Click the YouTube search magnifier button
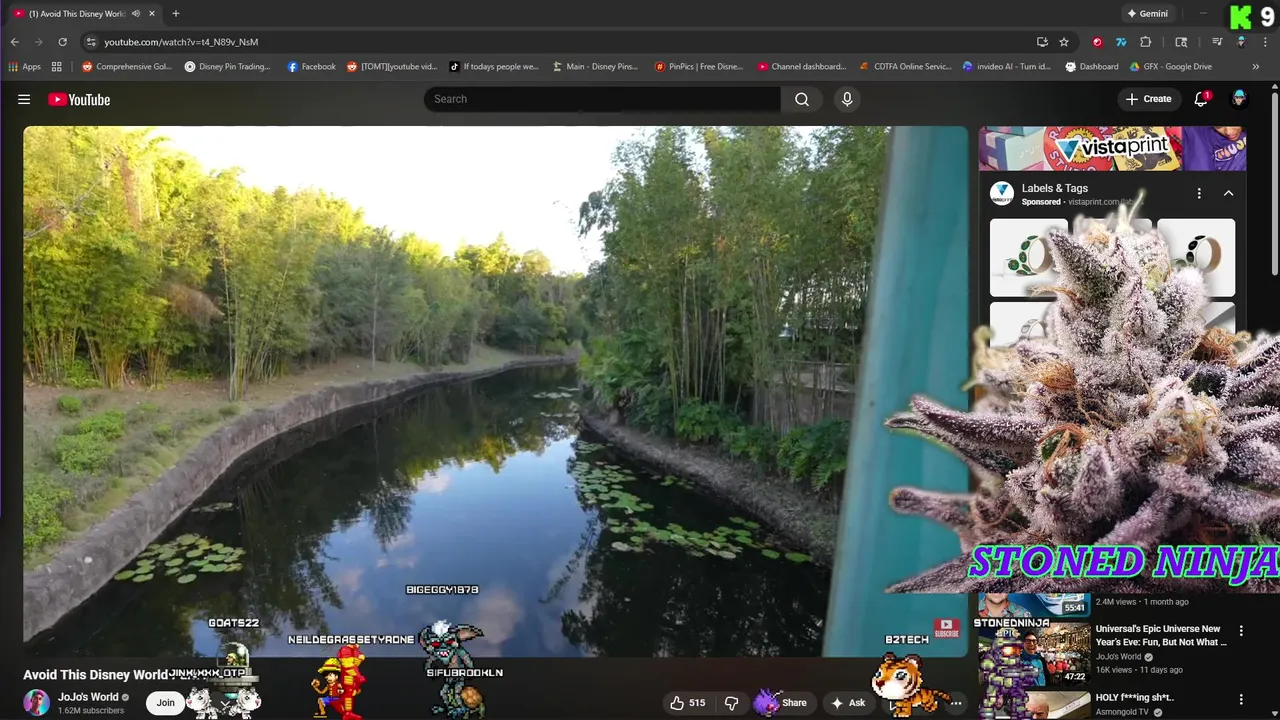 [802, 99]
